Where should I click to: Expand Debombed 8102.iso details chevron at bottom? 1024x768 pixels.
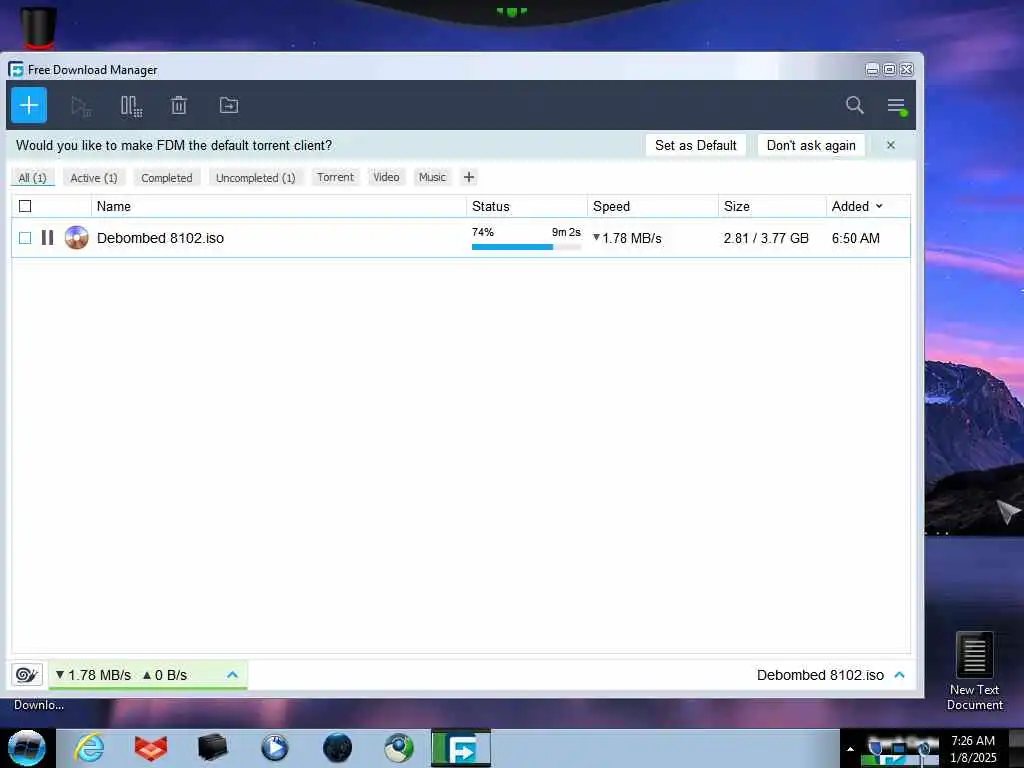(x=899, y=675)
